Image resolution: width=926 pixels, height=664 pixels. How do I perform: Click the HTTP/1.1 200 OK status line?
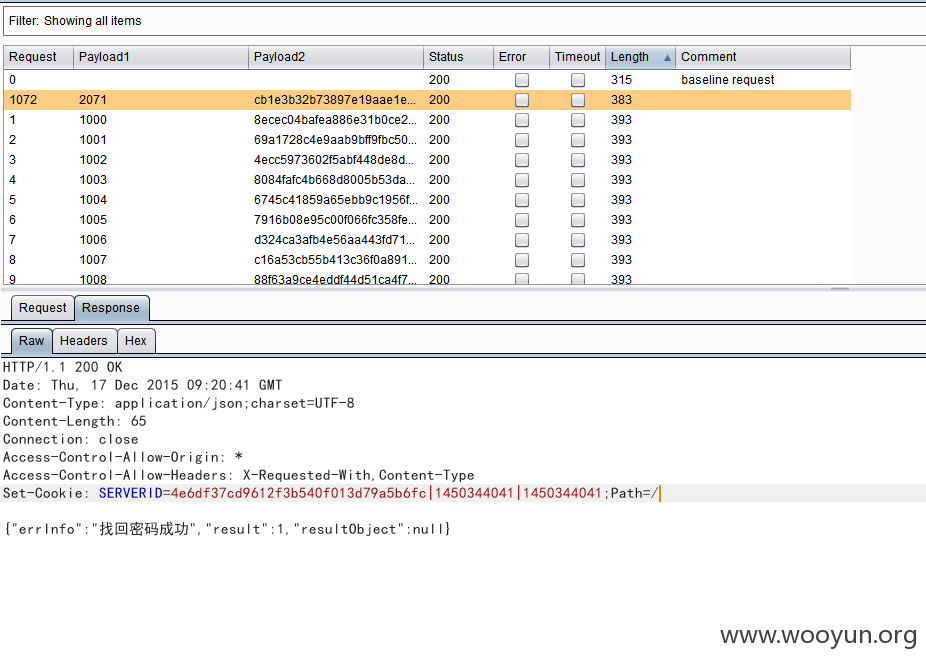coord(63,367)
